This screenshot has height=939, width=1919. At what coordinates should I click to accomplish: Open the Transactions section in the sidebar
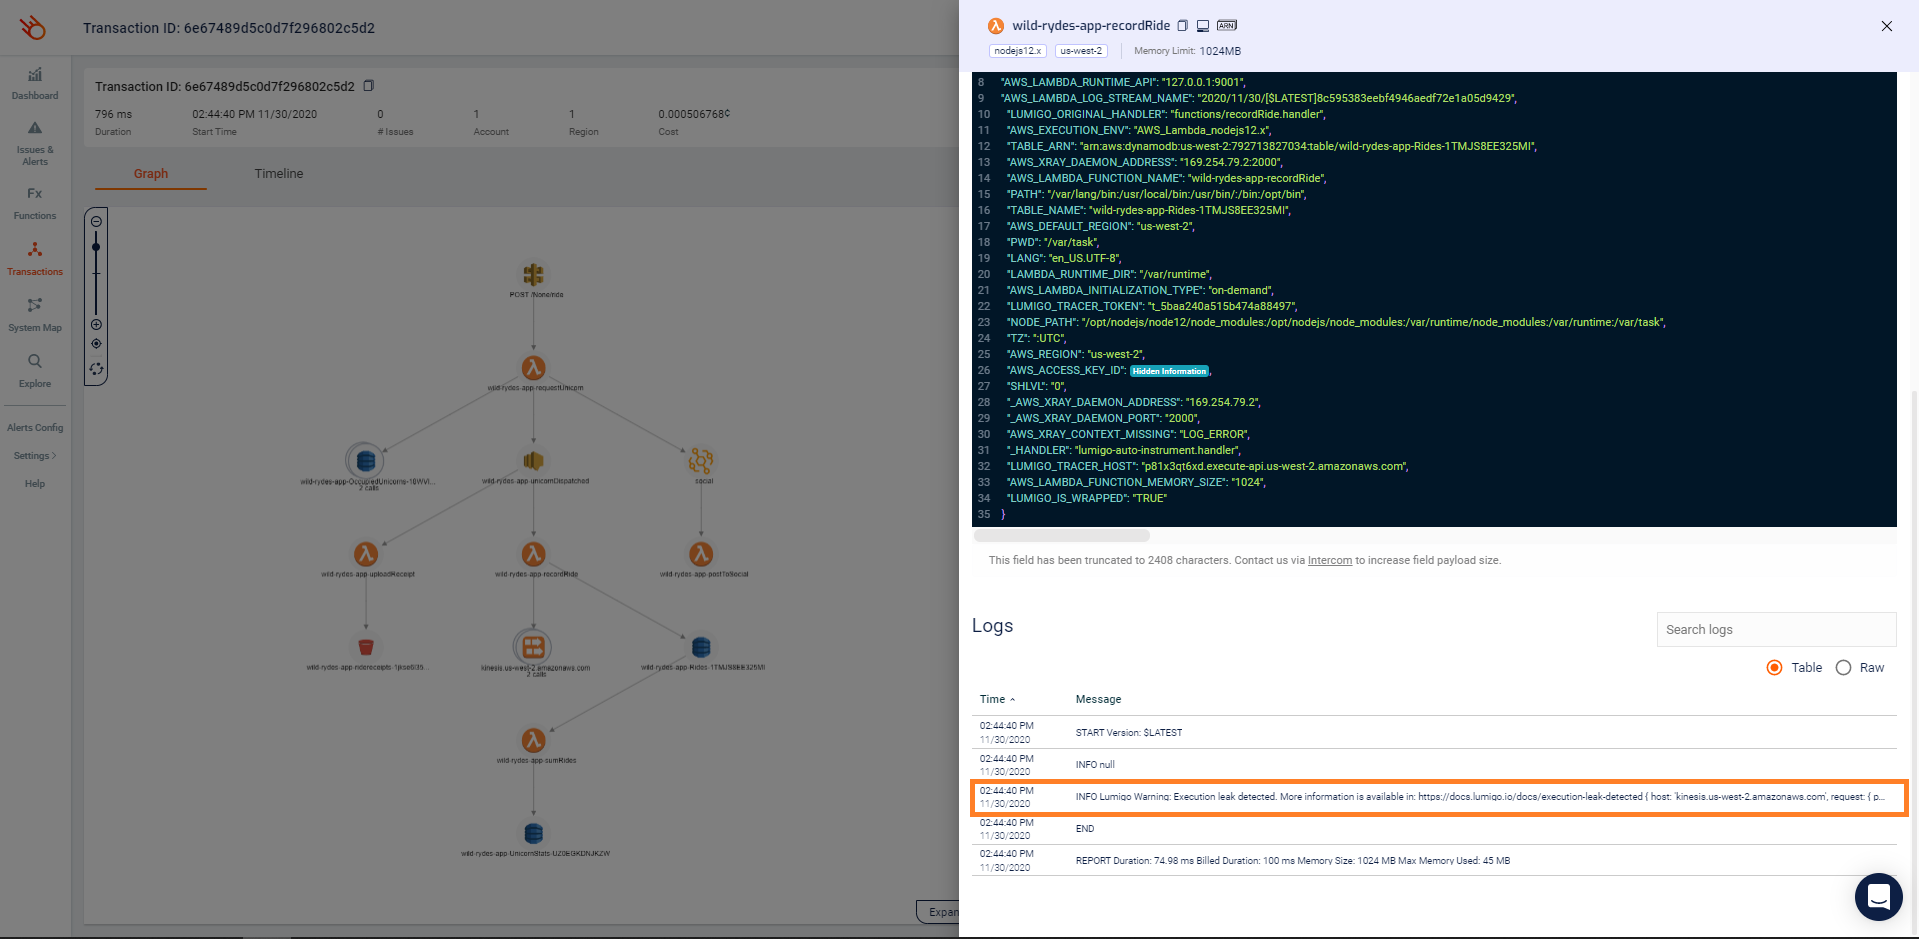(x=35, y=259)
